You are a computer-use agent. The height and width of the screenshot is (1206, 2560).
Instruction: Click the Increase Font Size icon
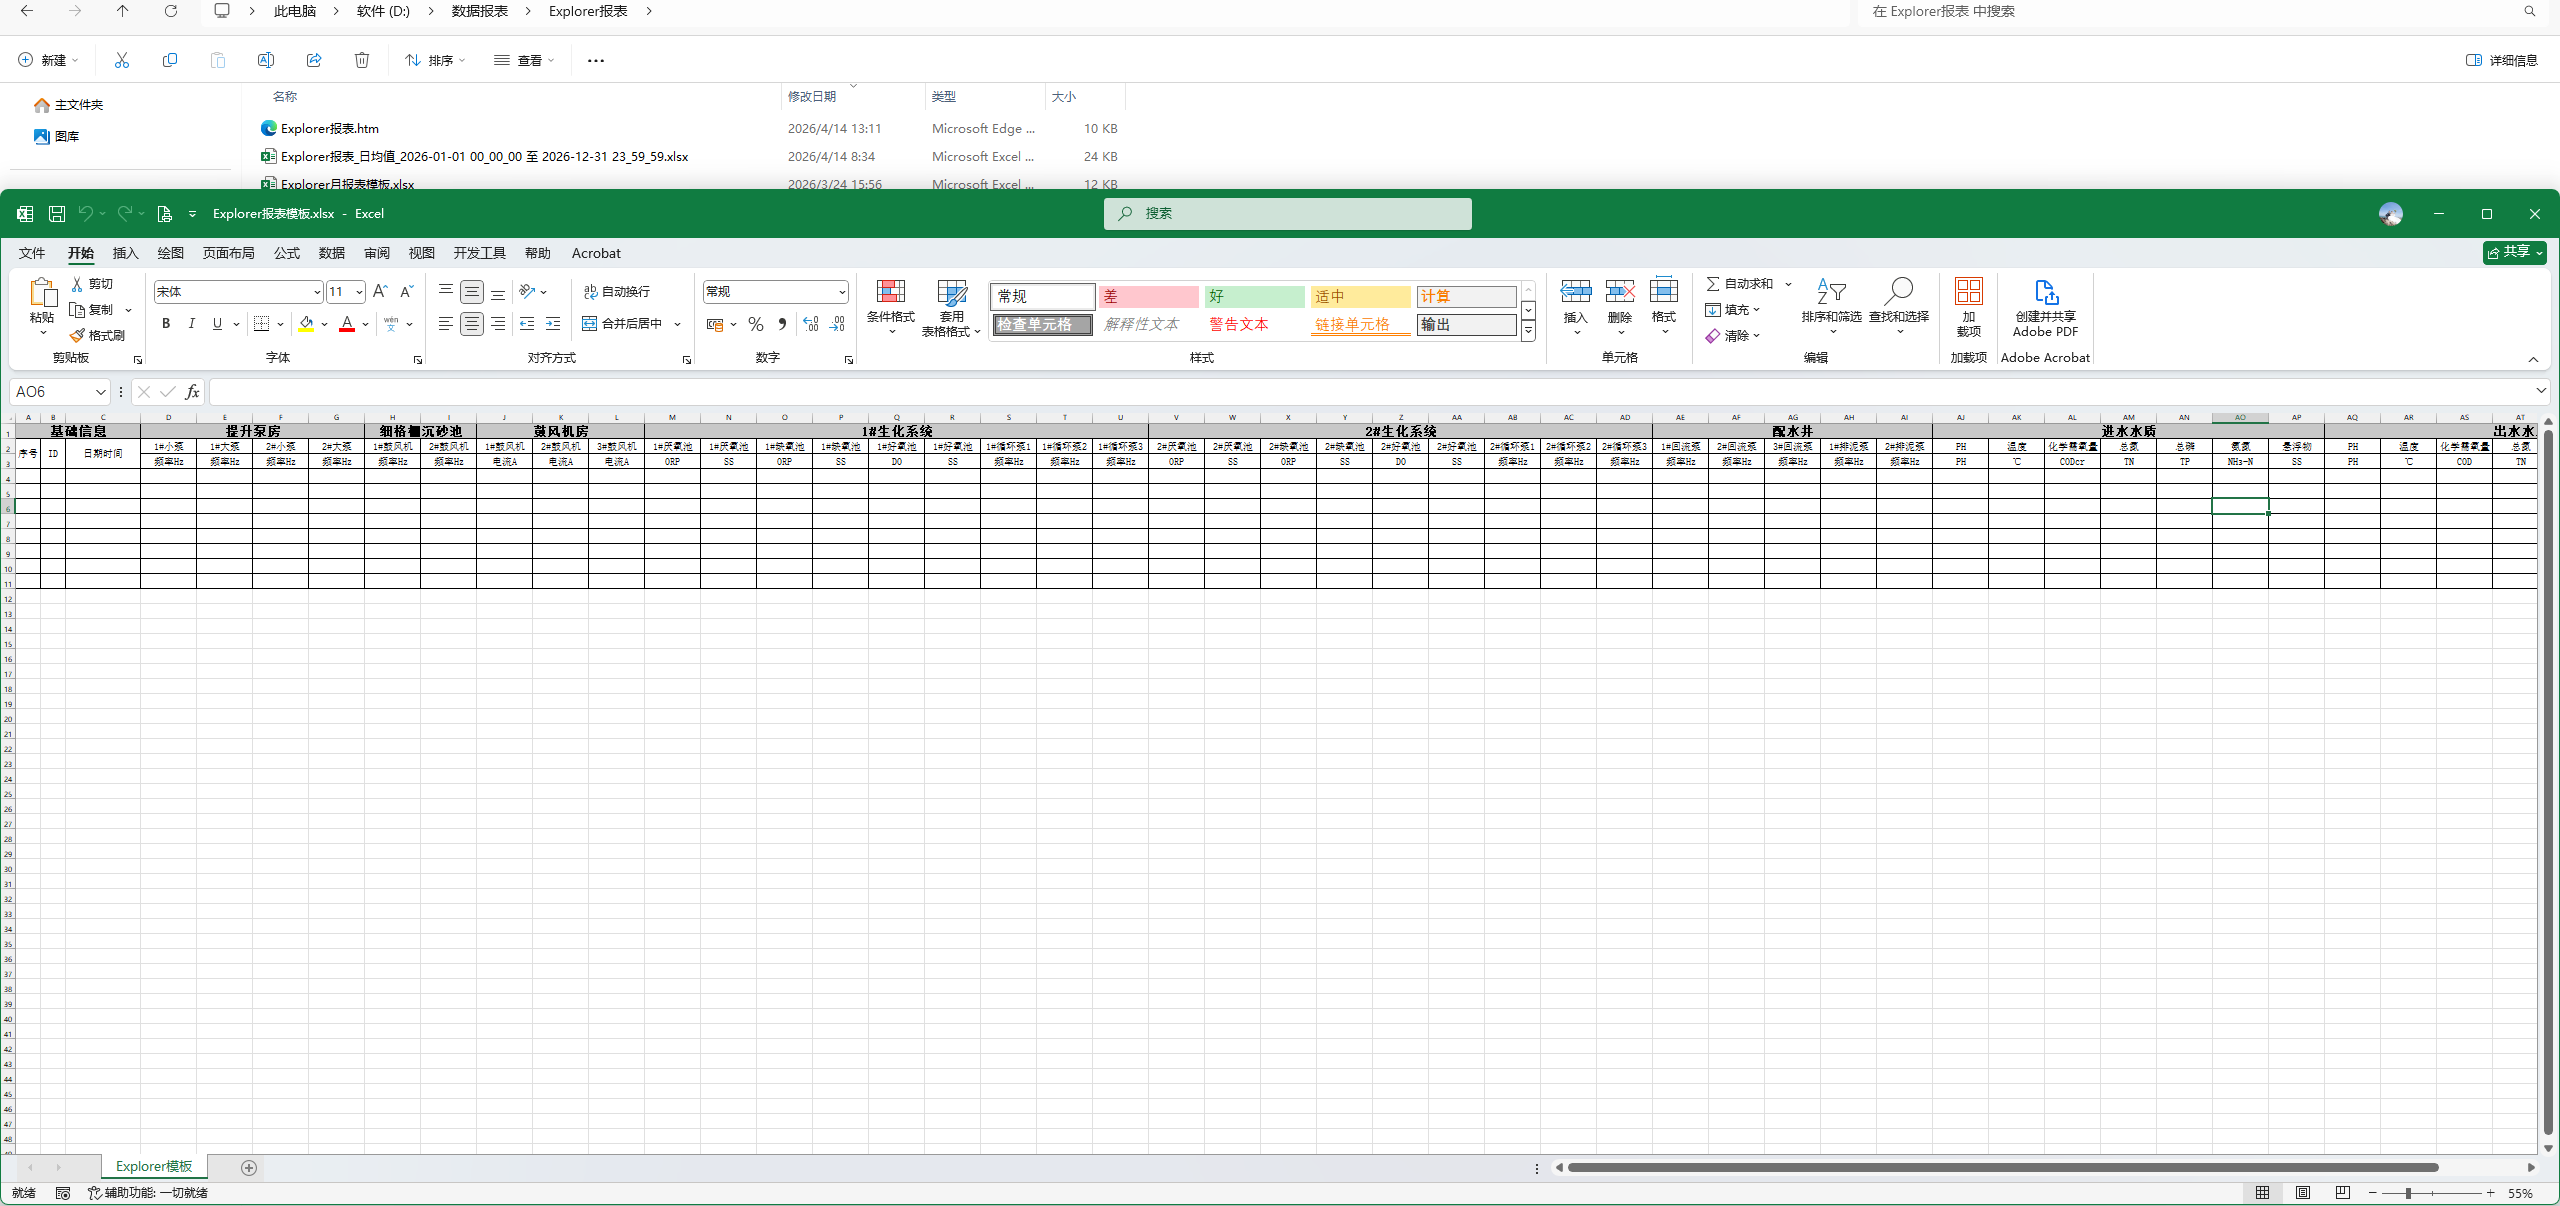tap(380, 291)
